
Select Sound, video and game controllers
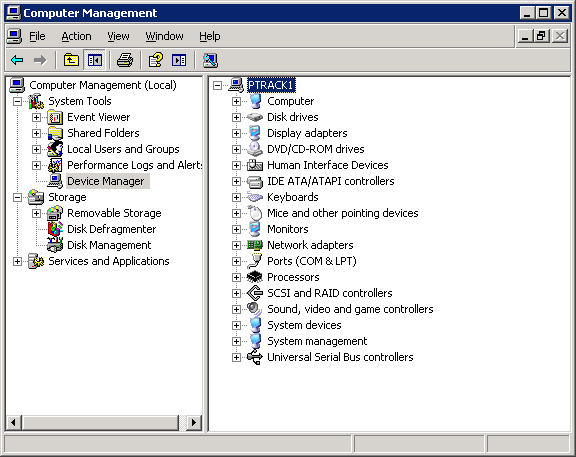(350, 309)
